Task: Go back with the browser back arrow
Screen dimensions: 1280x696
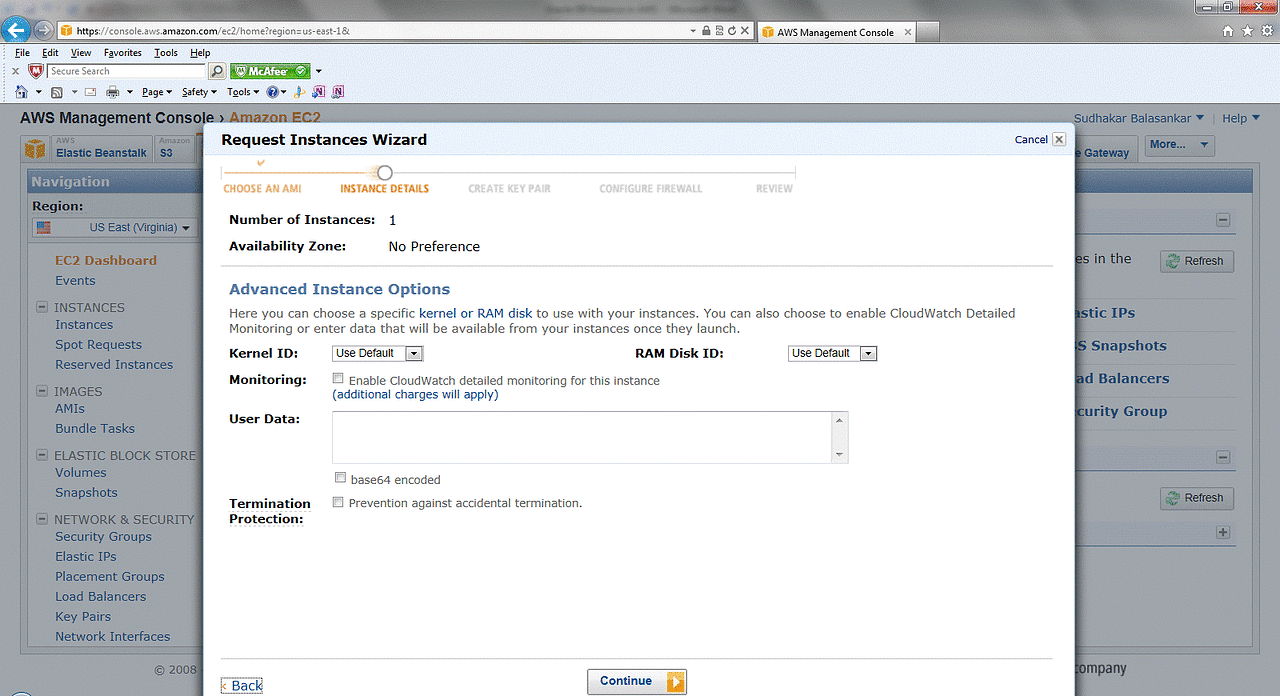Action: coord(15,30)
